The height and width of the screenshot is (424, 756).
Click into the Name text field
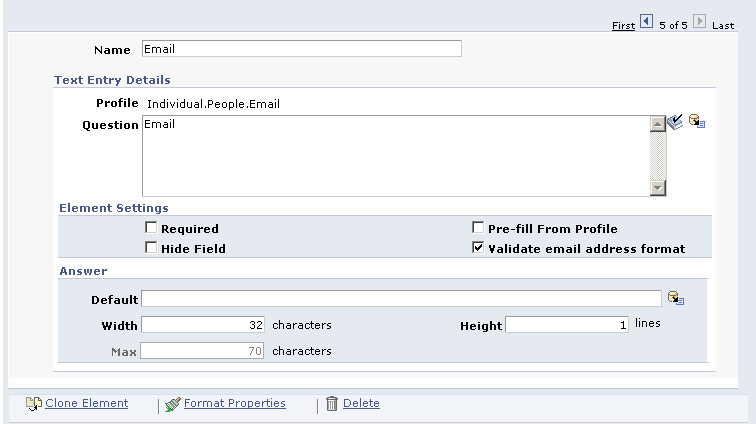[302, 49]
